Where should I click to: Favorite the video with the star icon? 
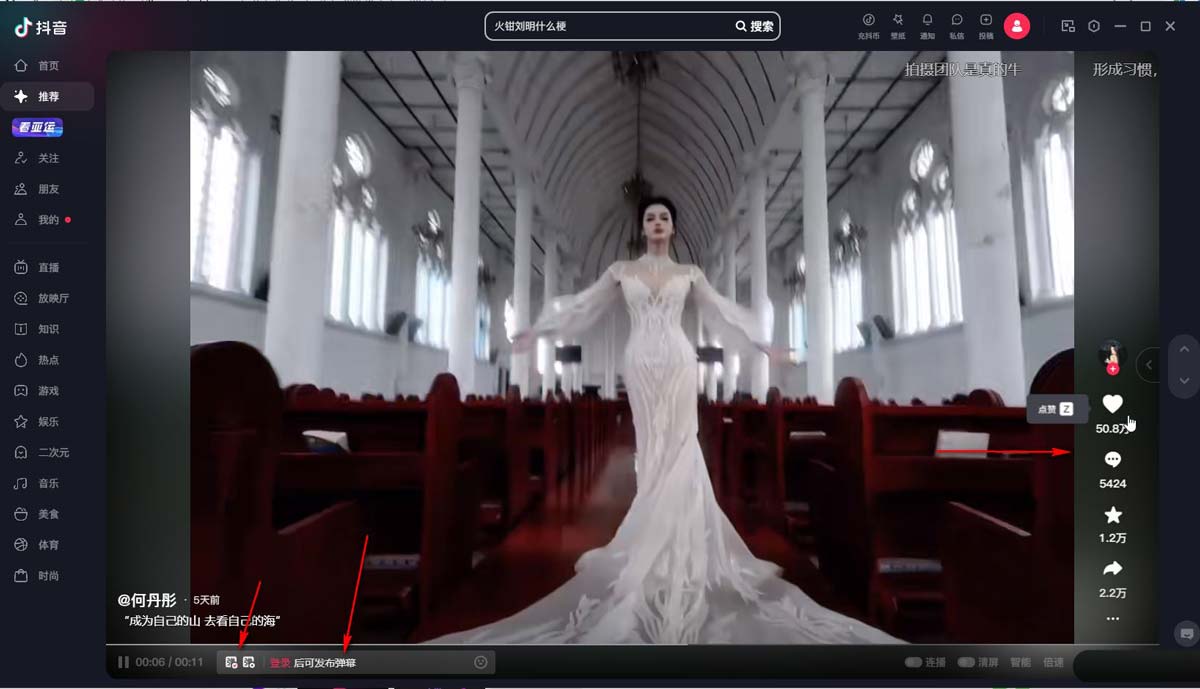click(1112, 515)
